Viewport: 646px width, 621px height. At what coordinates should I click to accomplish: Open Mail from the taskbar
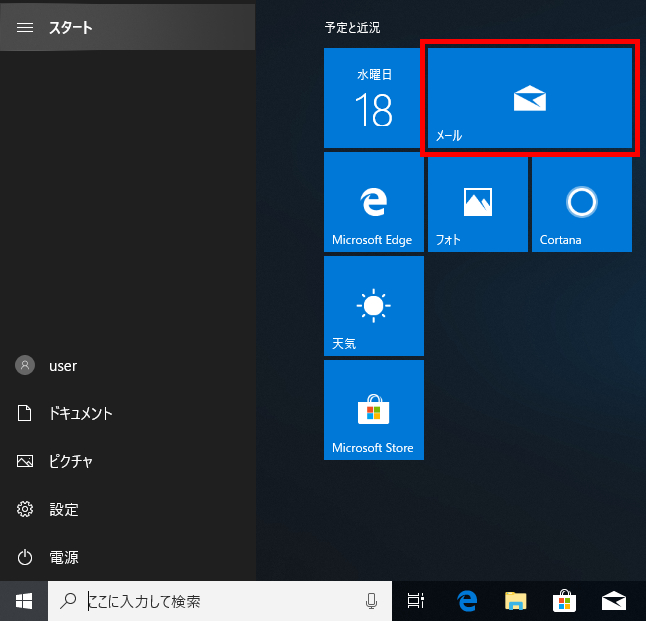point(613,601)
